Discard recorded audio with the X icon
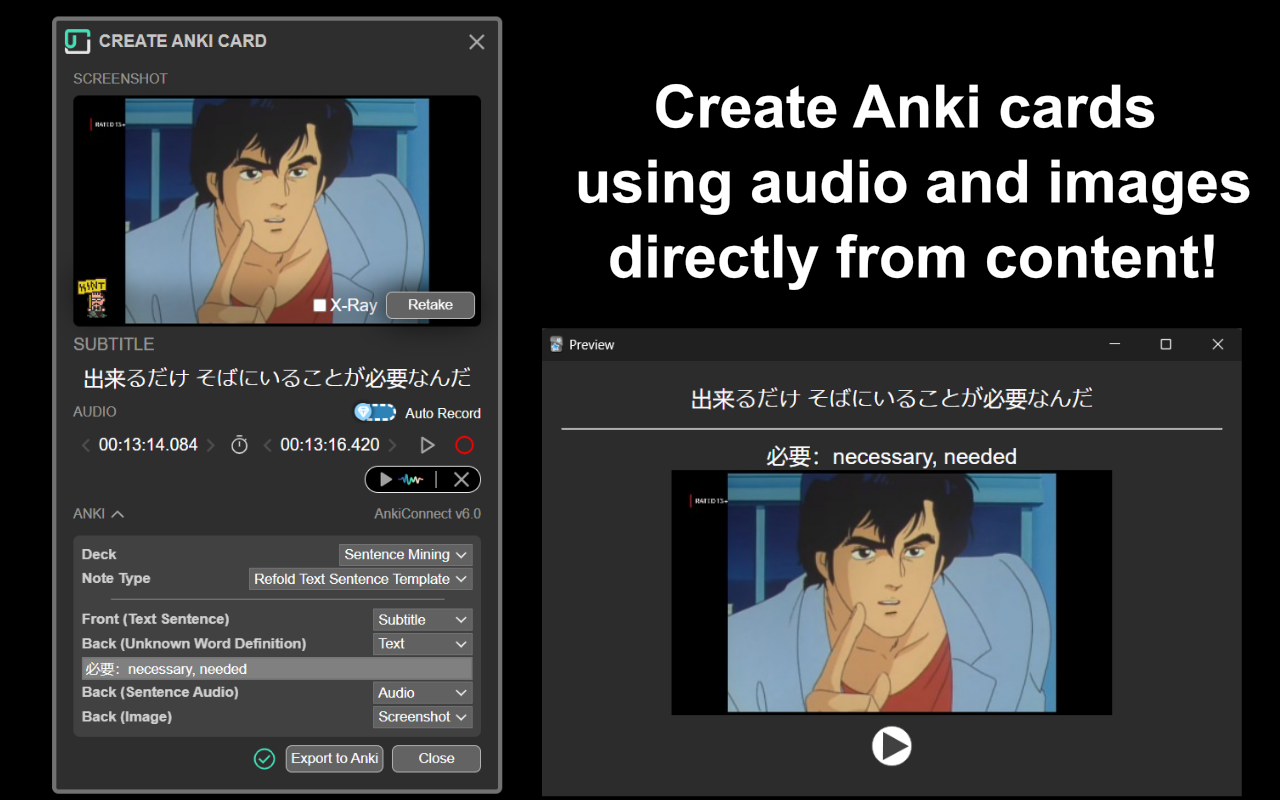Image resolution: width=1280 pixels, height=800 pixels. tap(460, 479)
